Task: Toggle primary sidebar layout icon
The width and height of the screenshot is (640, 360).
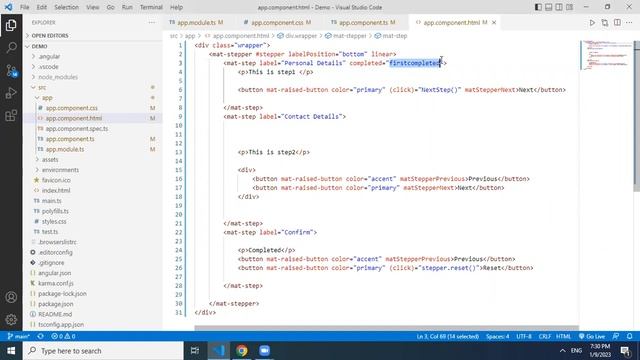Action: click(x=538, y=7)
